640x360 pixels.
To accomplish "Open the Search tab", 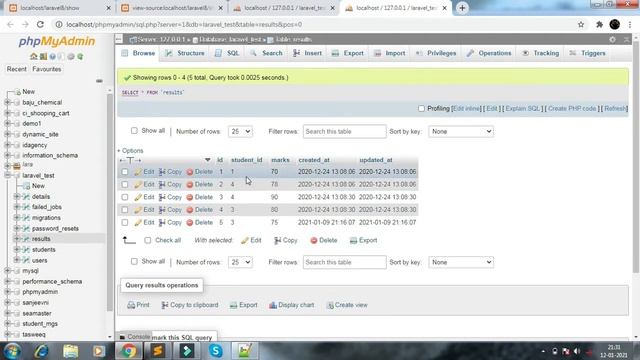I will click(x=266, y=53).
